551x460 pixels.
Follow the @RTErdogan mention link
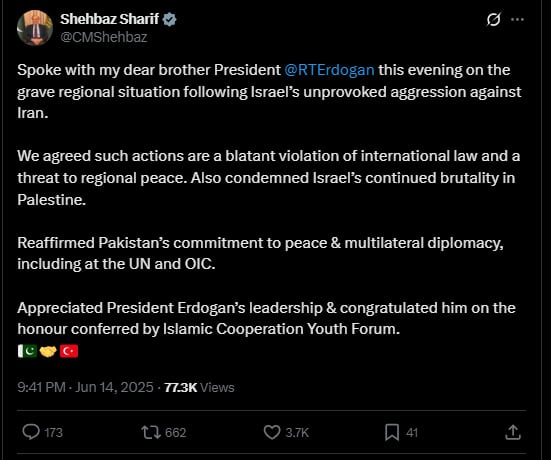pos(329,70)
